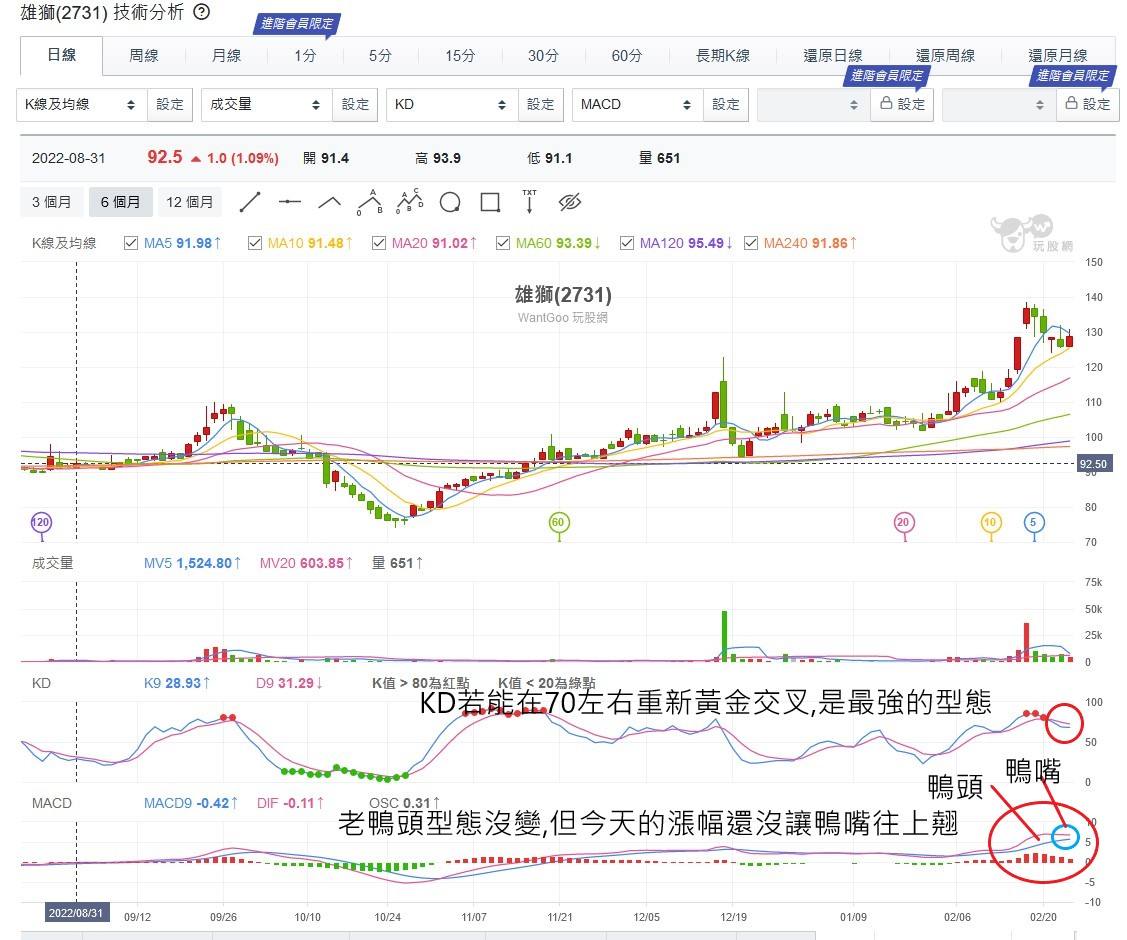Click the D9 31.29 indicator value
Viewport: 1127px width, 940px height.
click(289, 683)
